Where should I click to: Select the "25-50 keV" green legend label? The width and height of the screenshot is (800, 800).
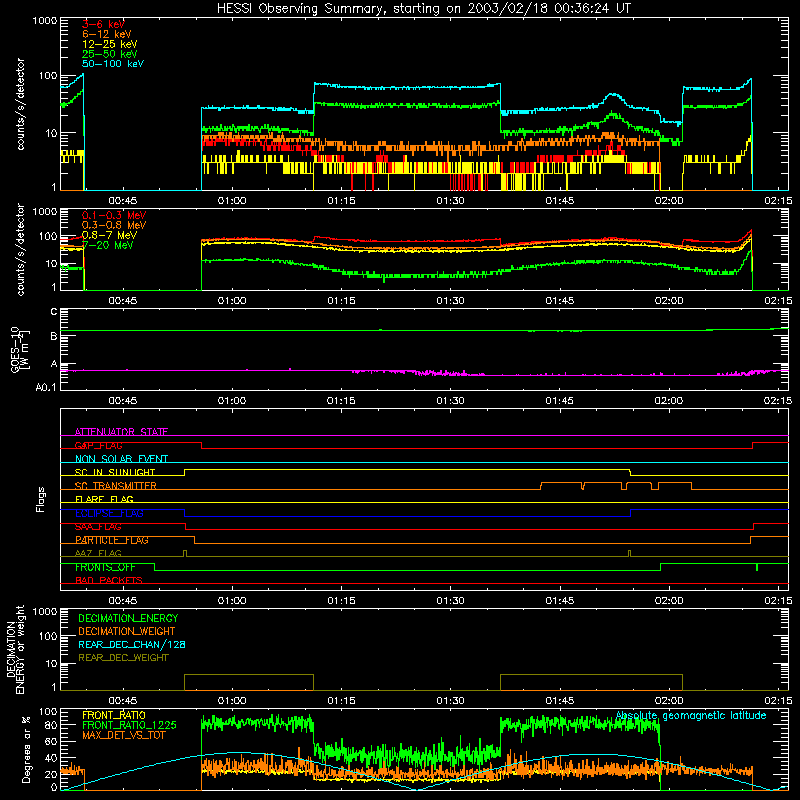pos(109,54)
